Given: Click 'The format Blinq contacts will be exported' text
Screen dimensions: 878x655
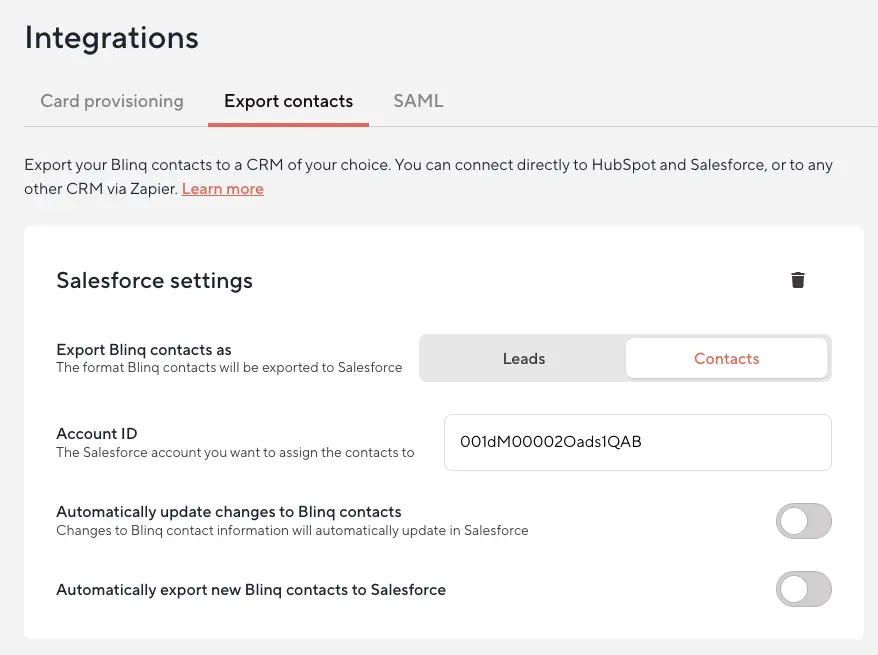Looking at the screenshot, I should 229,367.
